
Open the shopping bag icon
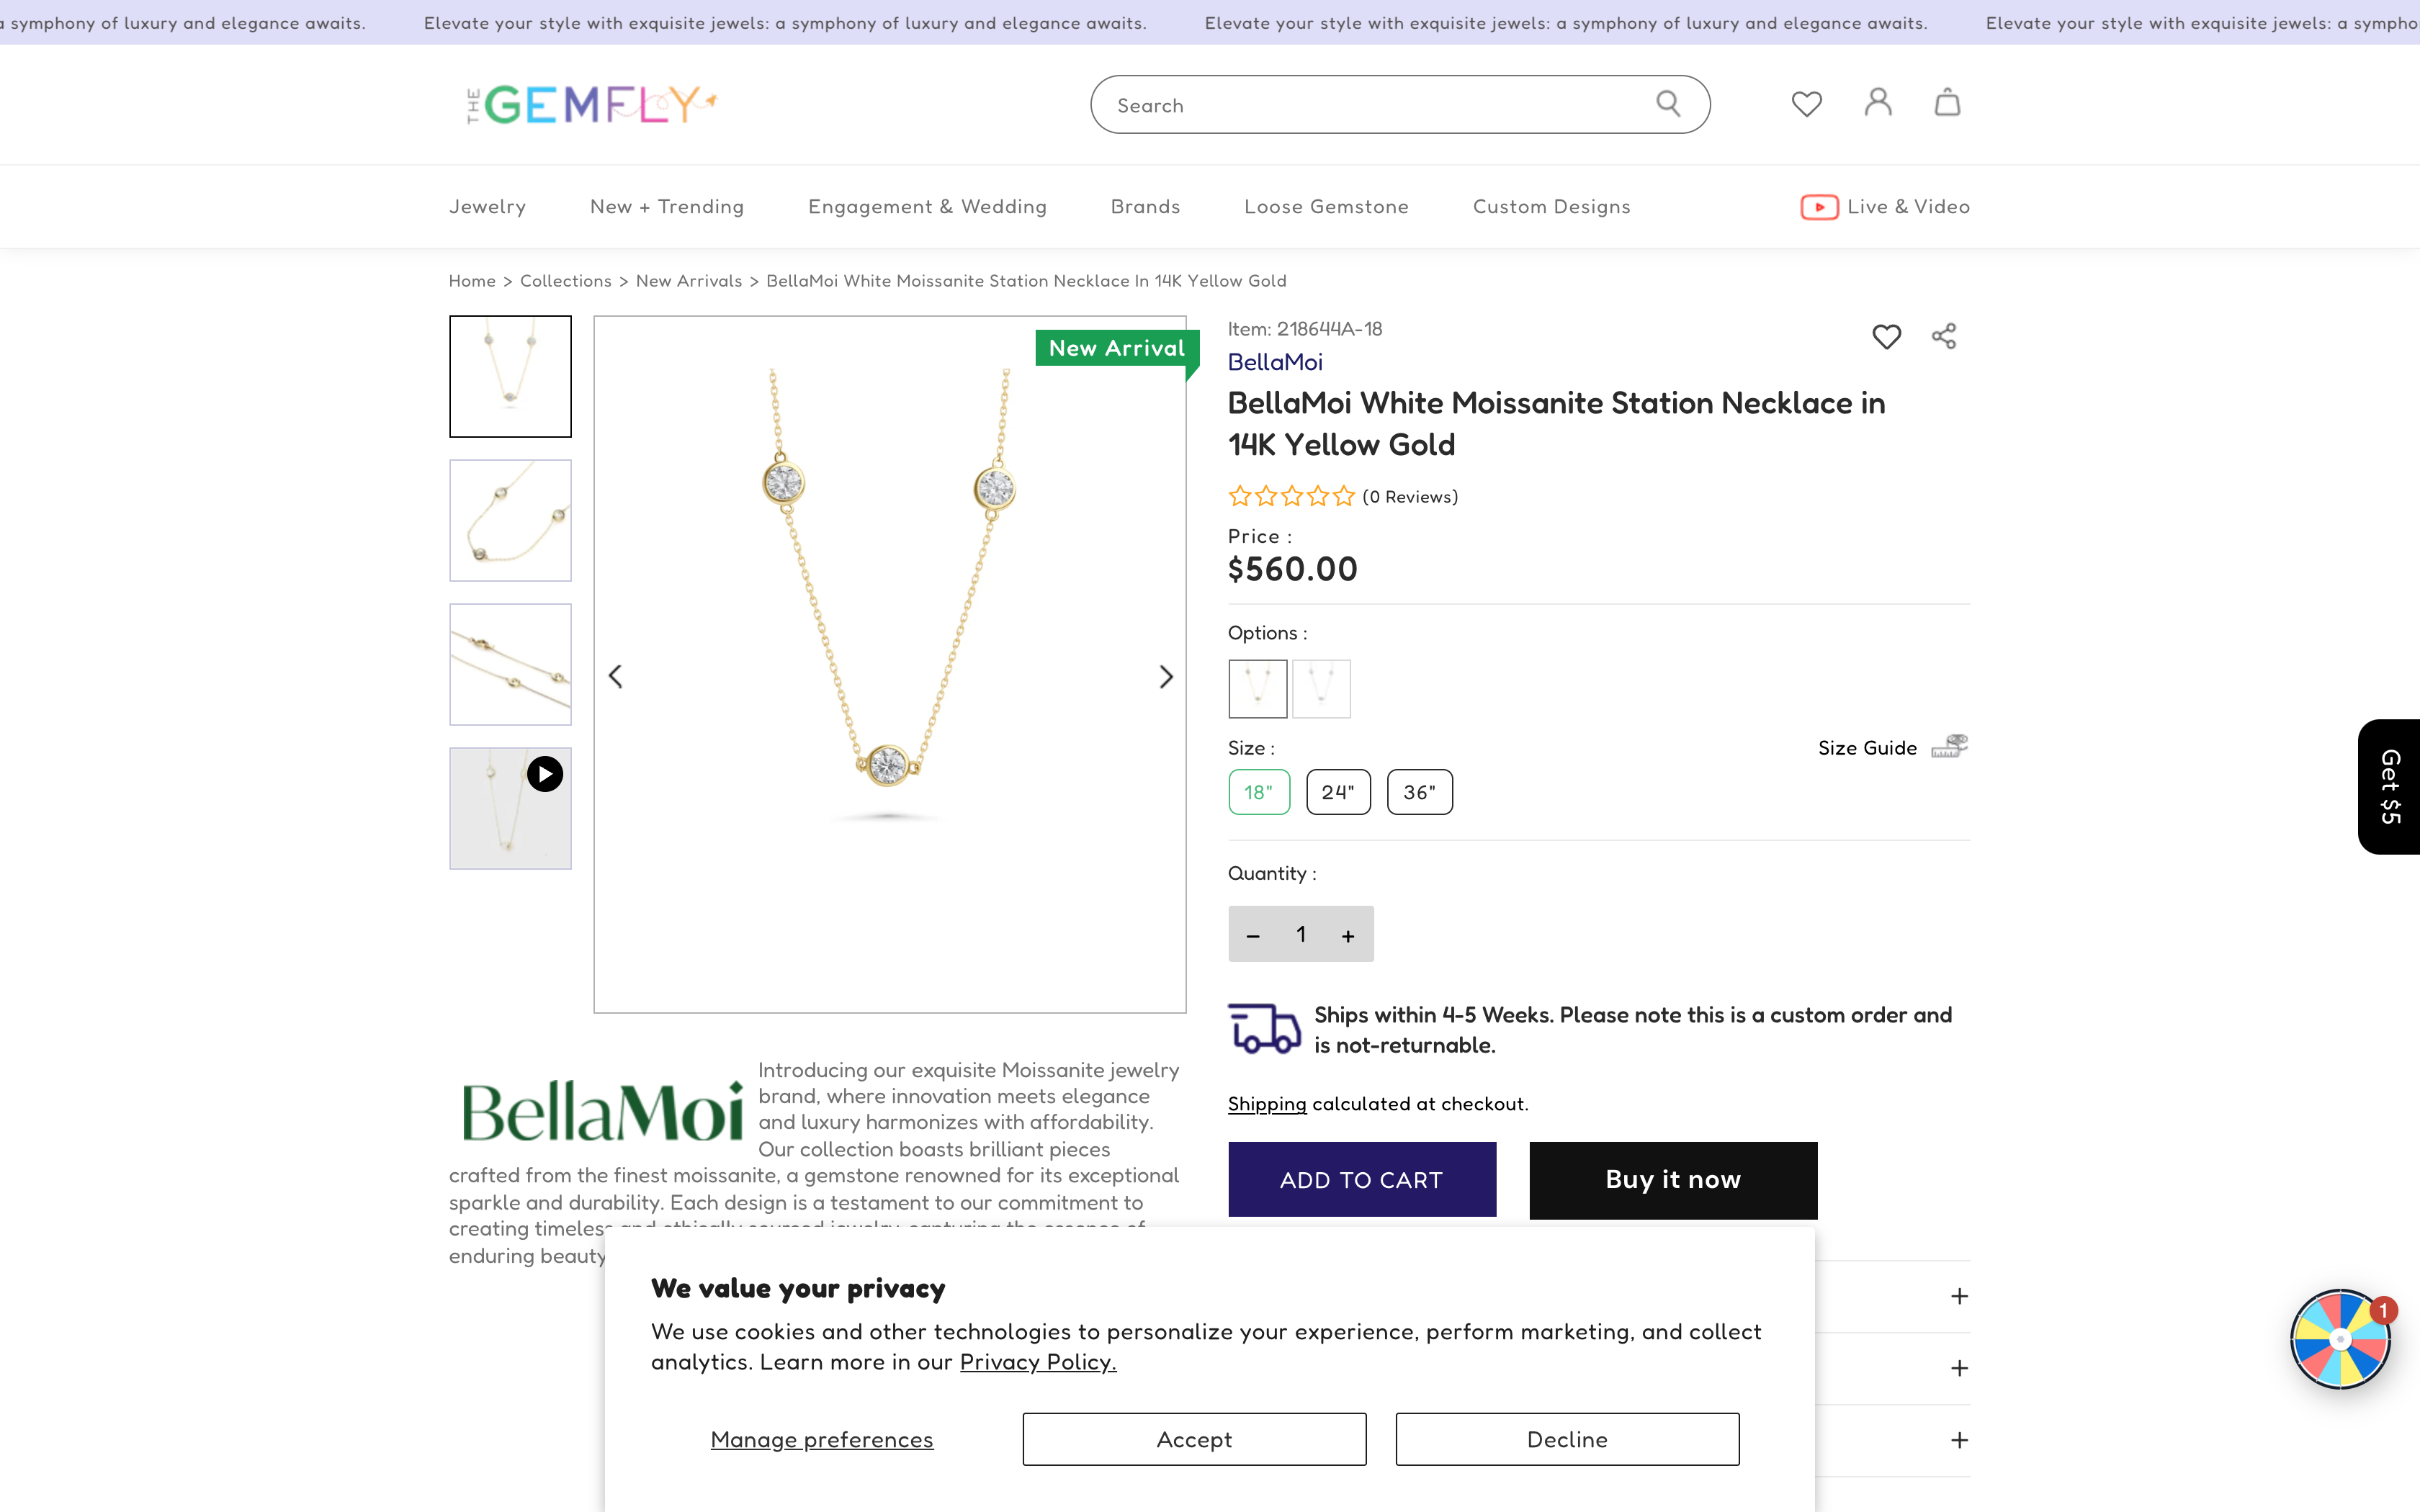[x=1947, y=103]
